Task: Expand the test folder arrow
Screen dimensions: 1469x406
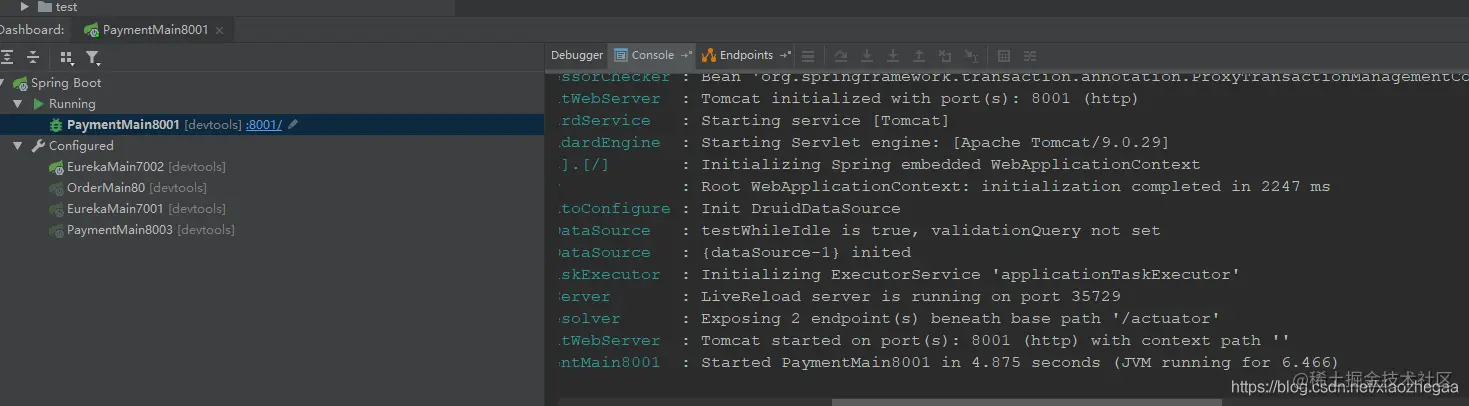Action: (x=25, y=7)
